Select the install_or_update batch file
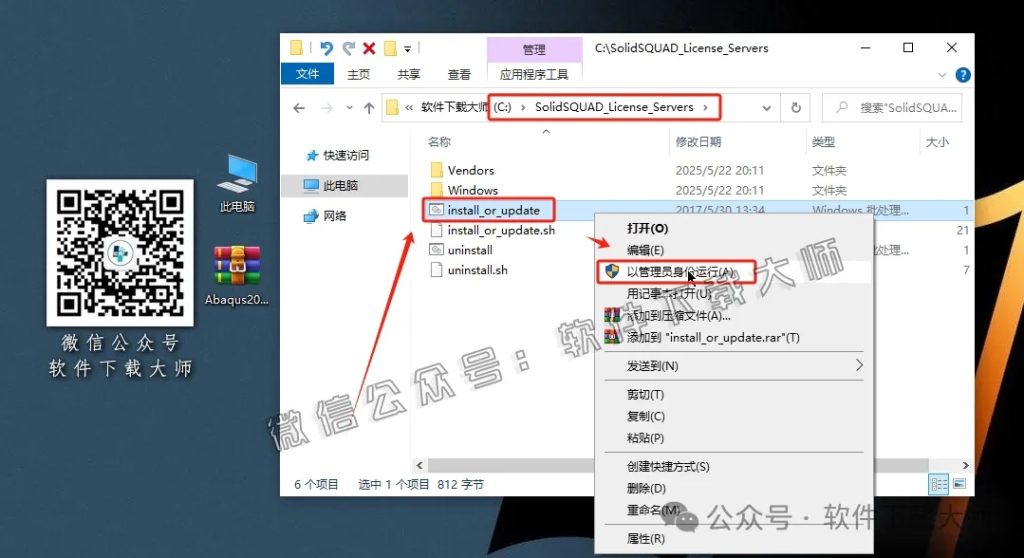The height and width of the screenshot is (558, 1024). [493, 210]
